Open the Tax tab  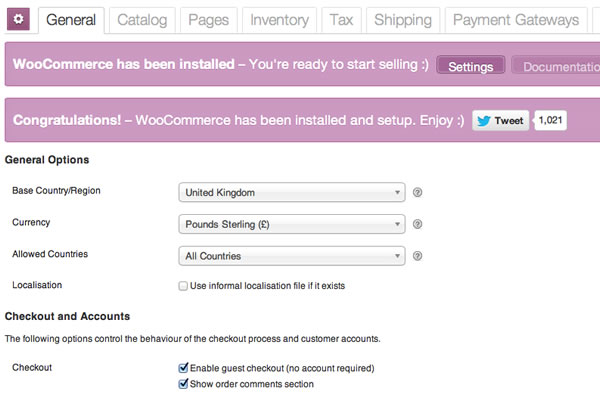point(341,20)
